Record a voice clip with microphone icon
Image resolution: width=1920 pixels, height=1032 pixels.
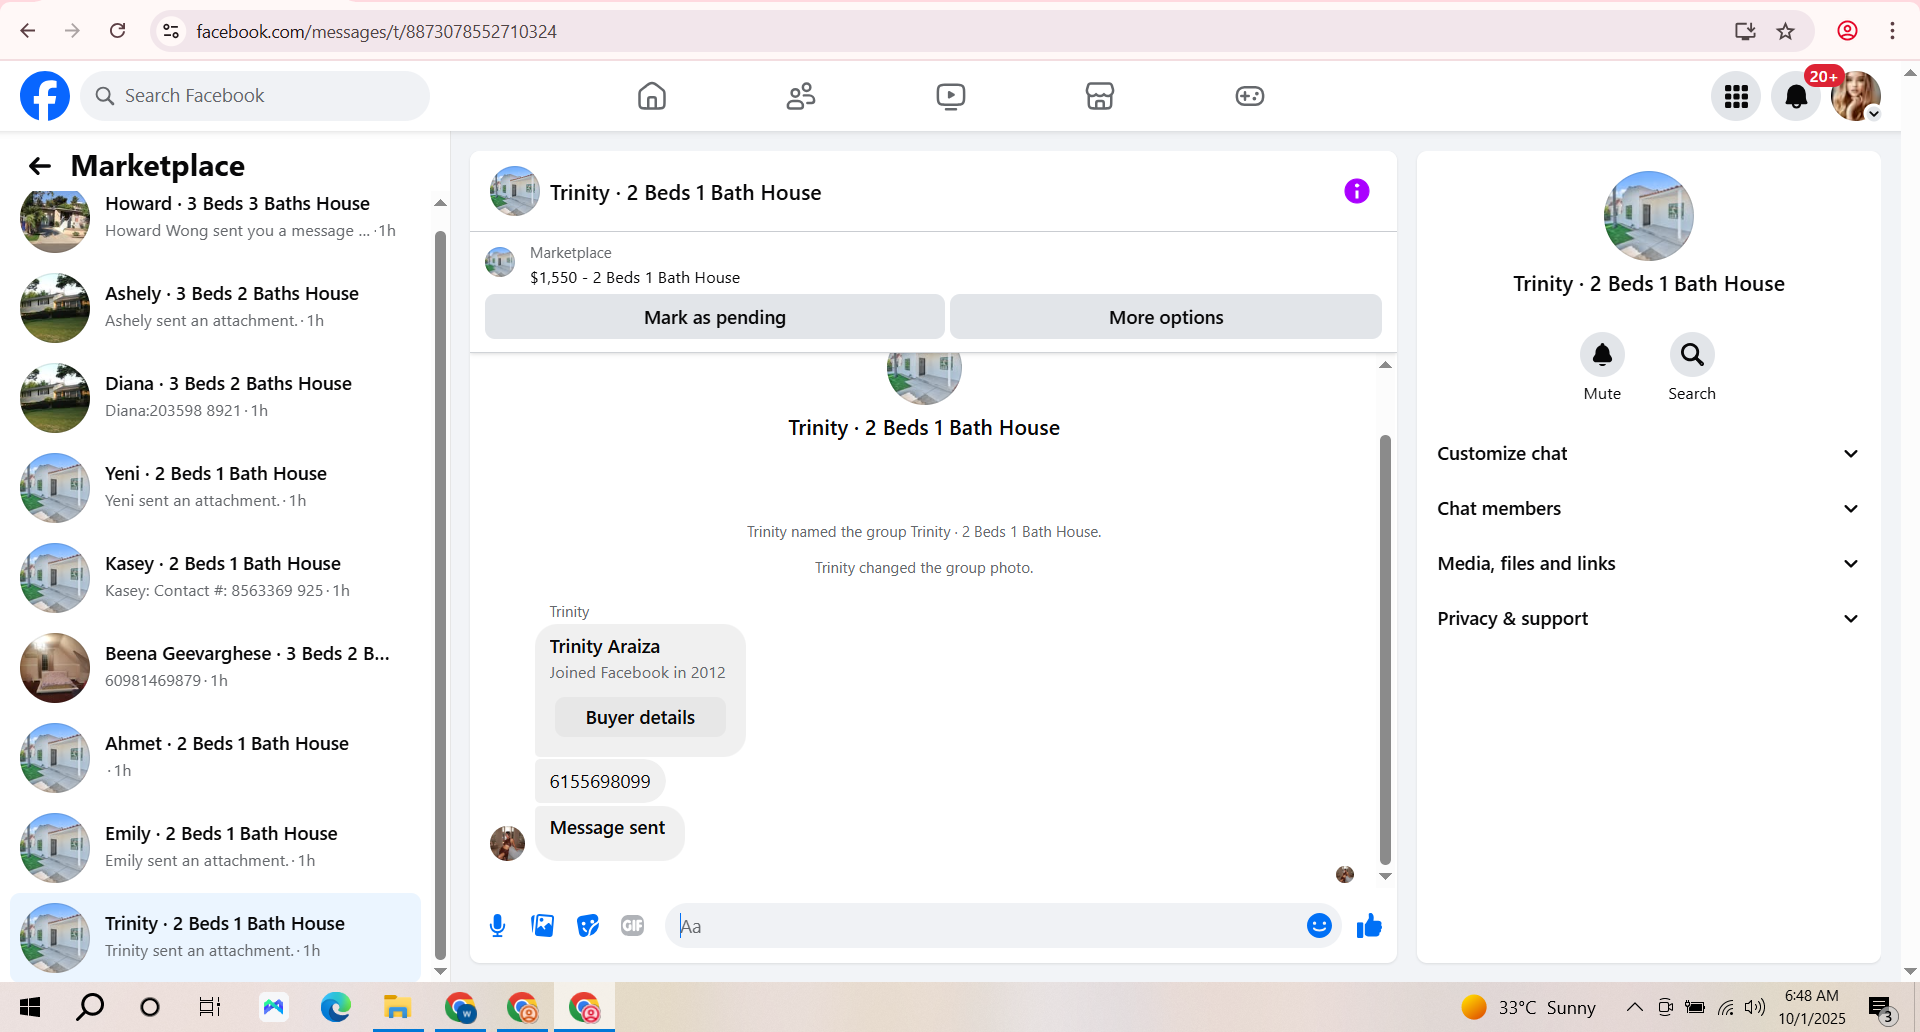click(498, 926)
